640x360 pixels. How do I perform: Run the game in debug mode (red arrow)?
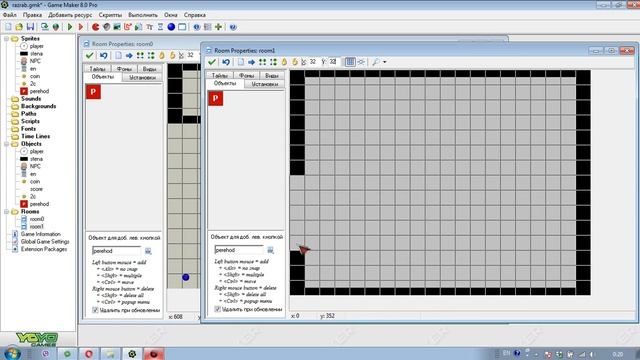[x=81, y=27]
